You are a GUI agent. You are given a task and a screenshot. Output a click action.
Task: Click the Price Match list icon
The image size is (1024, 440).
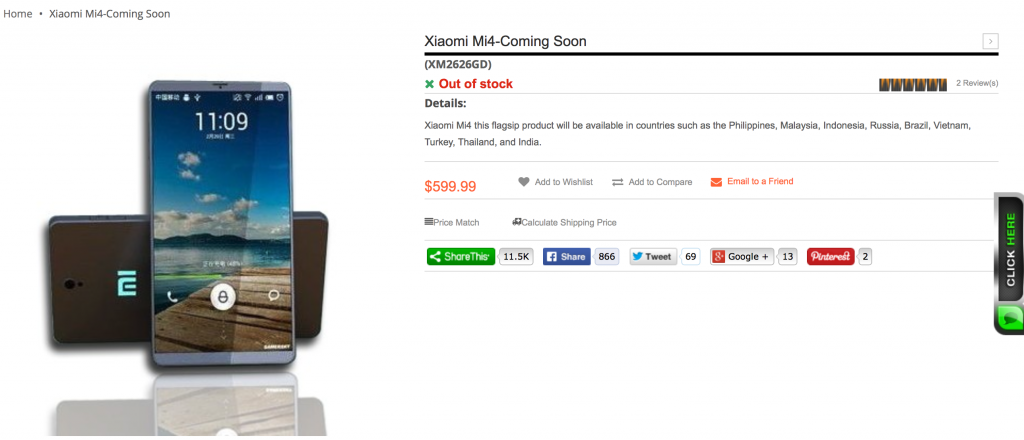pyautogui.click(x=428, y=222)
